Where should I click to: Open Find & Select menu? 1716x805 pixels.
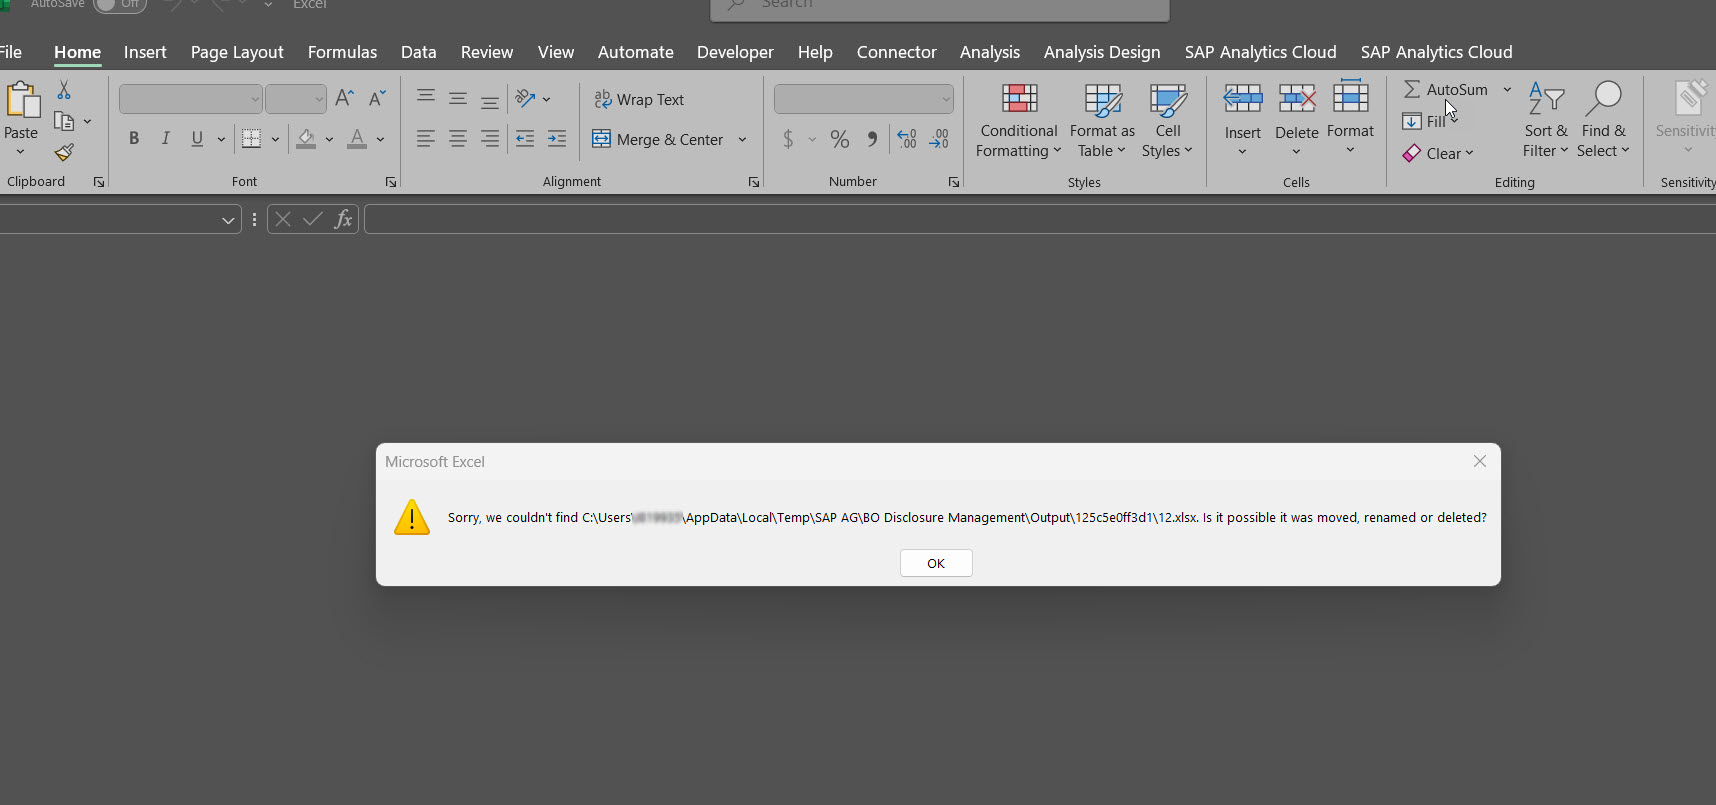[1603, 120]
